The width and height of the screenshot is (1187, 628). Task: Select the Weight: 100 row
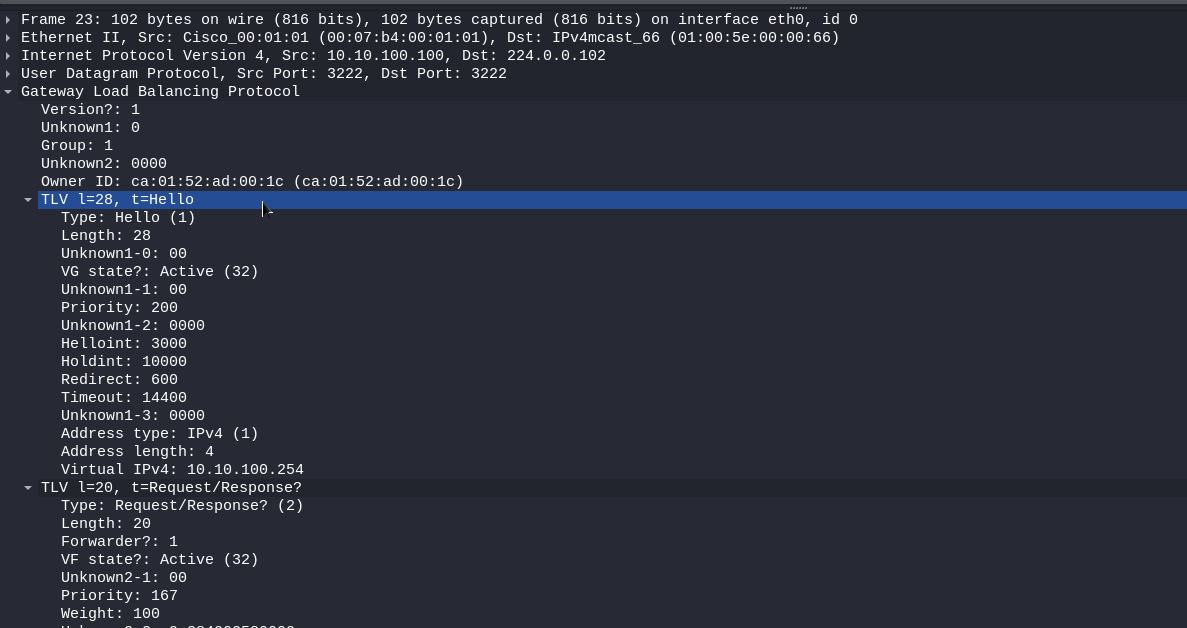point(110,614)
